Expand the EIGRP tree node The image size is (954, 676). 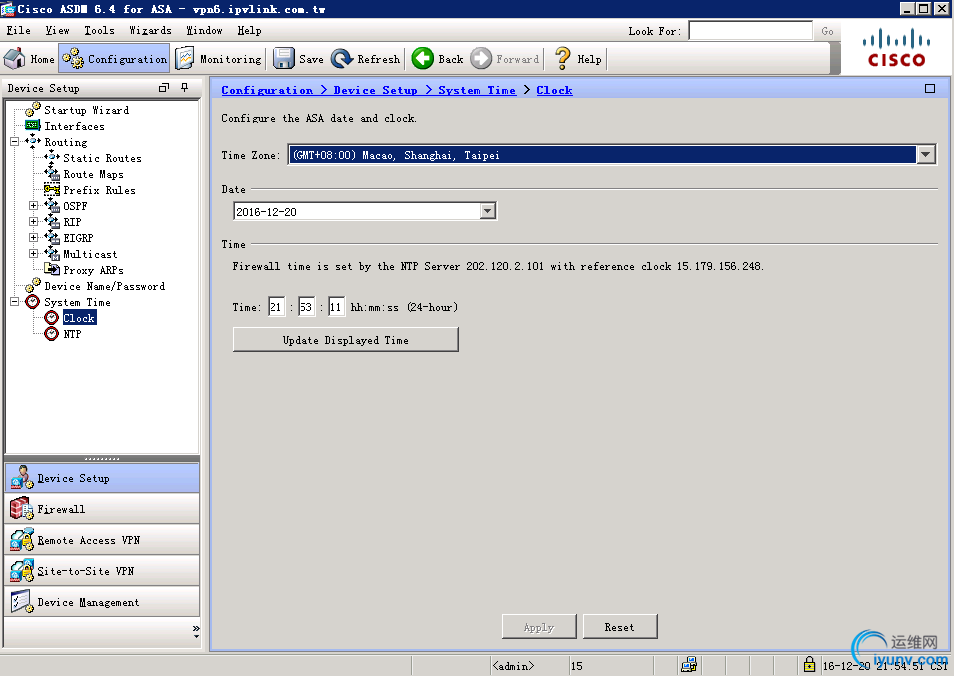coord(34,237)
